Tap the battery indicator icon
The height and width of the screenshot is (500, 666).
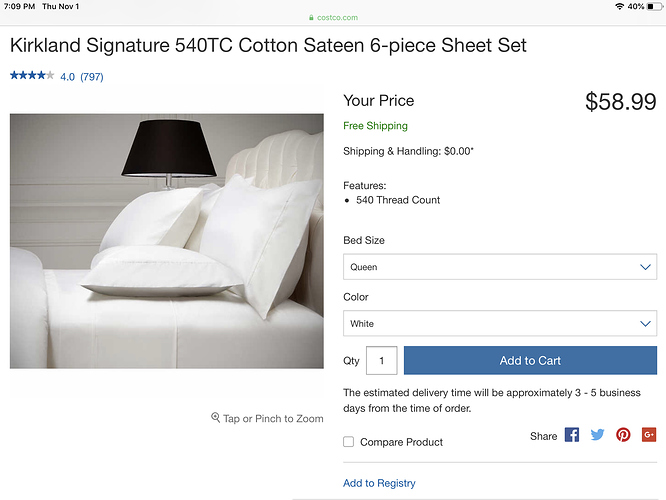click(655, 7)
